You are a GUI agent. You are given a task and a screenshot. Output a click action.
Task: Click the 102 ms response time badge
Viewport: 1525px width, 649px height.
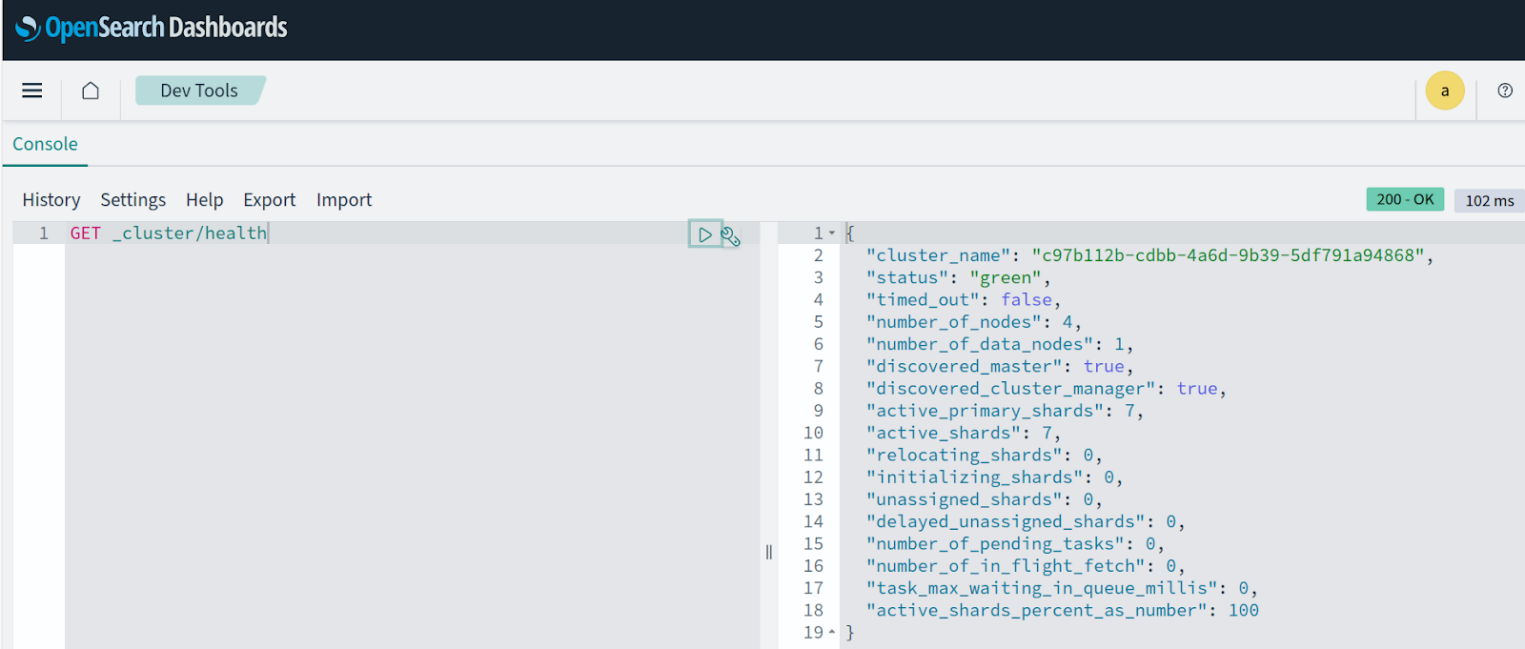click(x=1489, y=201)
